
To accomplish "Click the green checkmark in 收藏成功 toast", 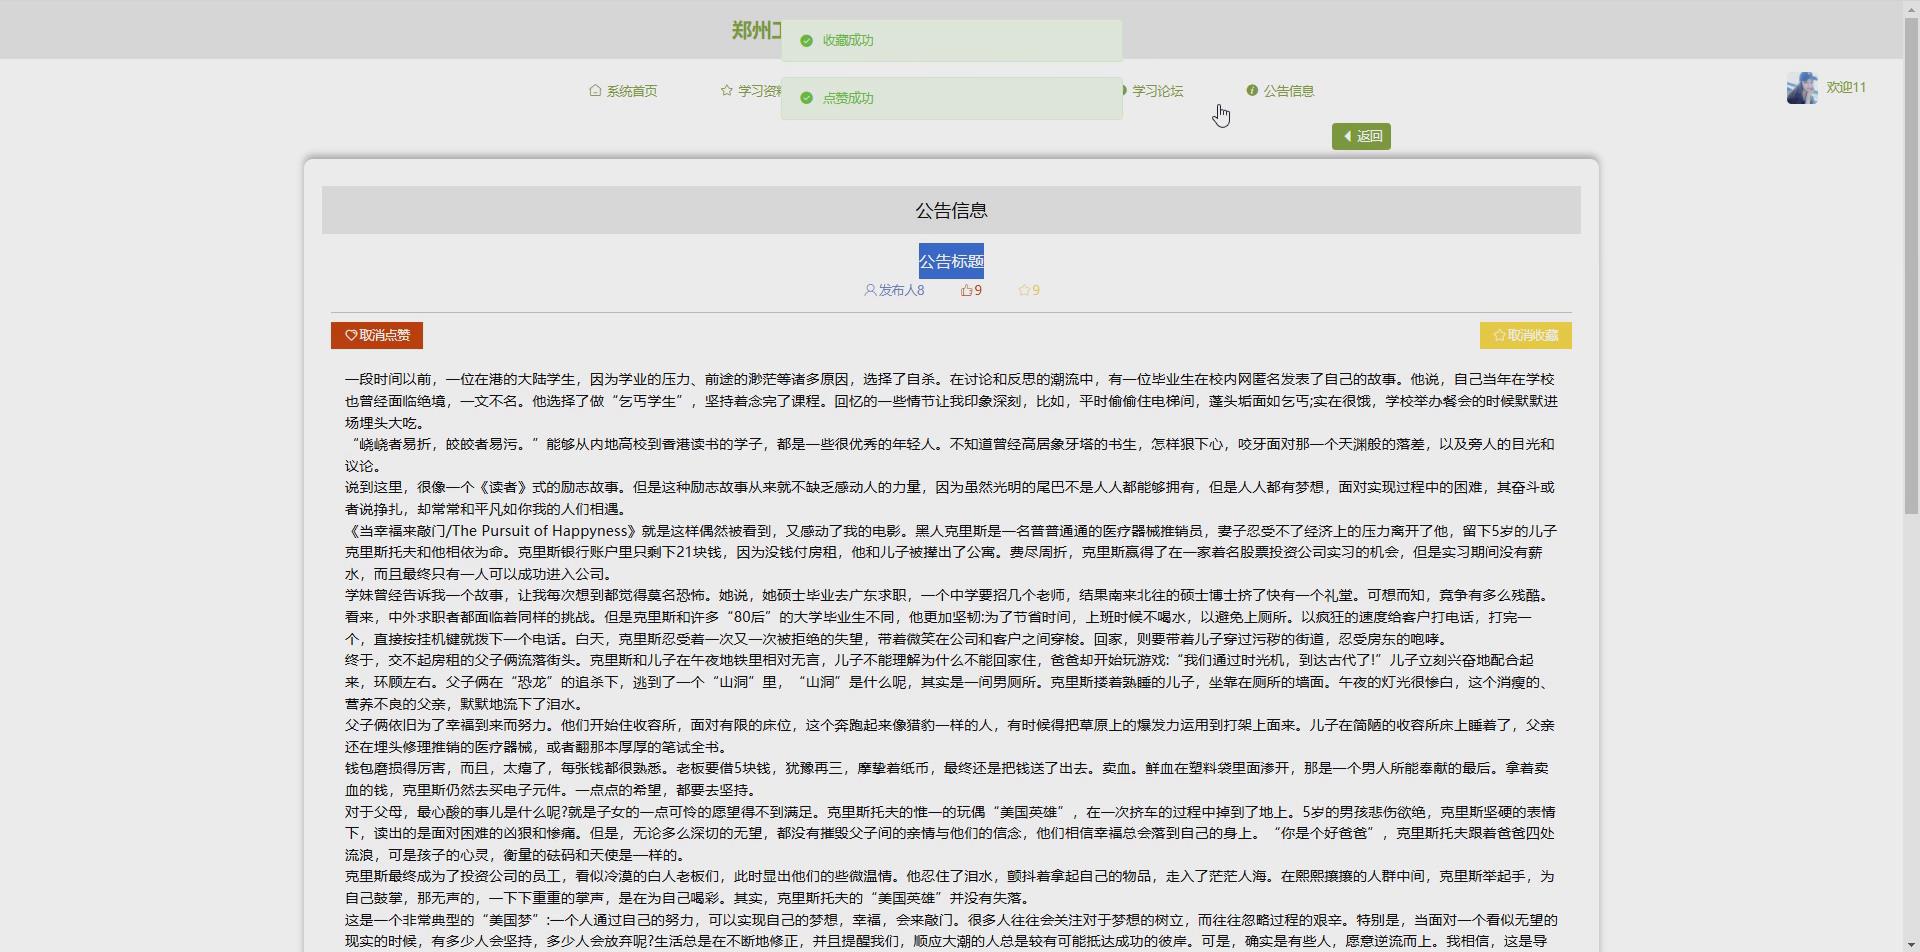I will coord(806,40).
